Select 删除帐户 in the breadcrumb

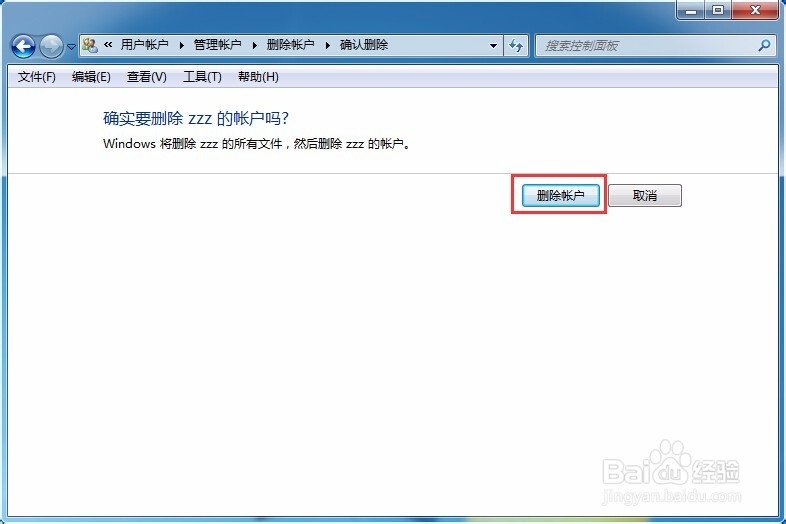point(291,45)
